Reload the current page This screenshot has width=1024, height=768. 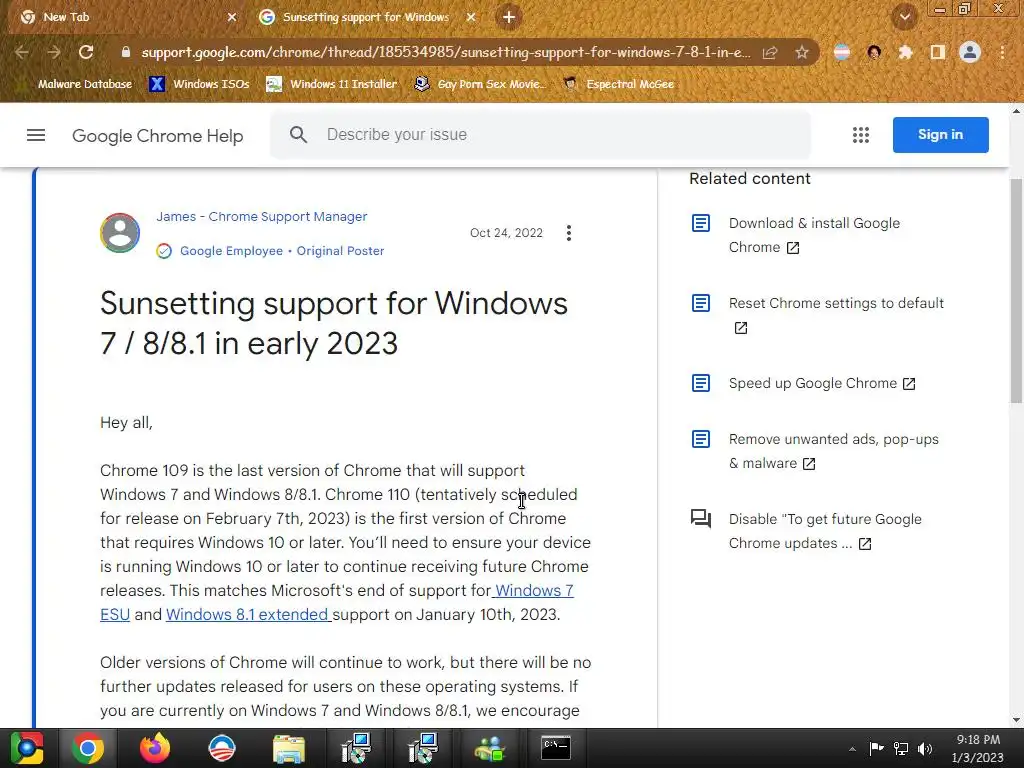86,52
